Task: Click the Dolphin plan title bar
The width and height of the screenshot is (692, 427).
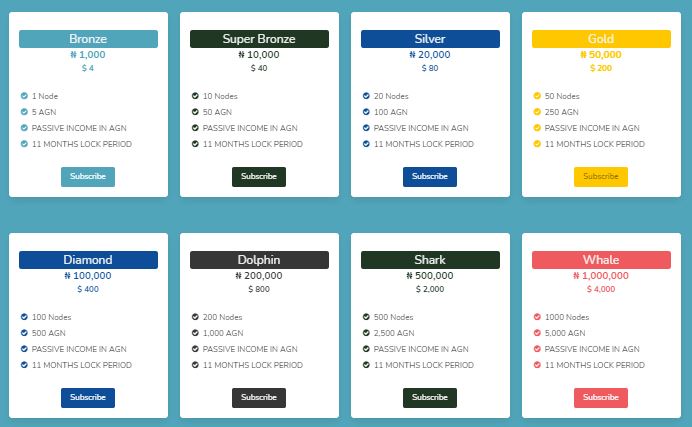Action: click(259, 260)
